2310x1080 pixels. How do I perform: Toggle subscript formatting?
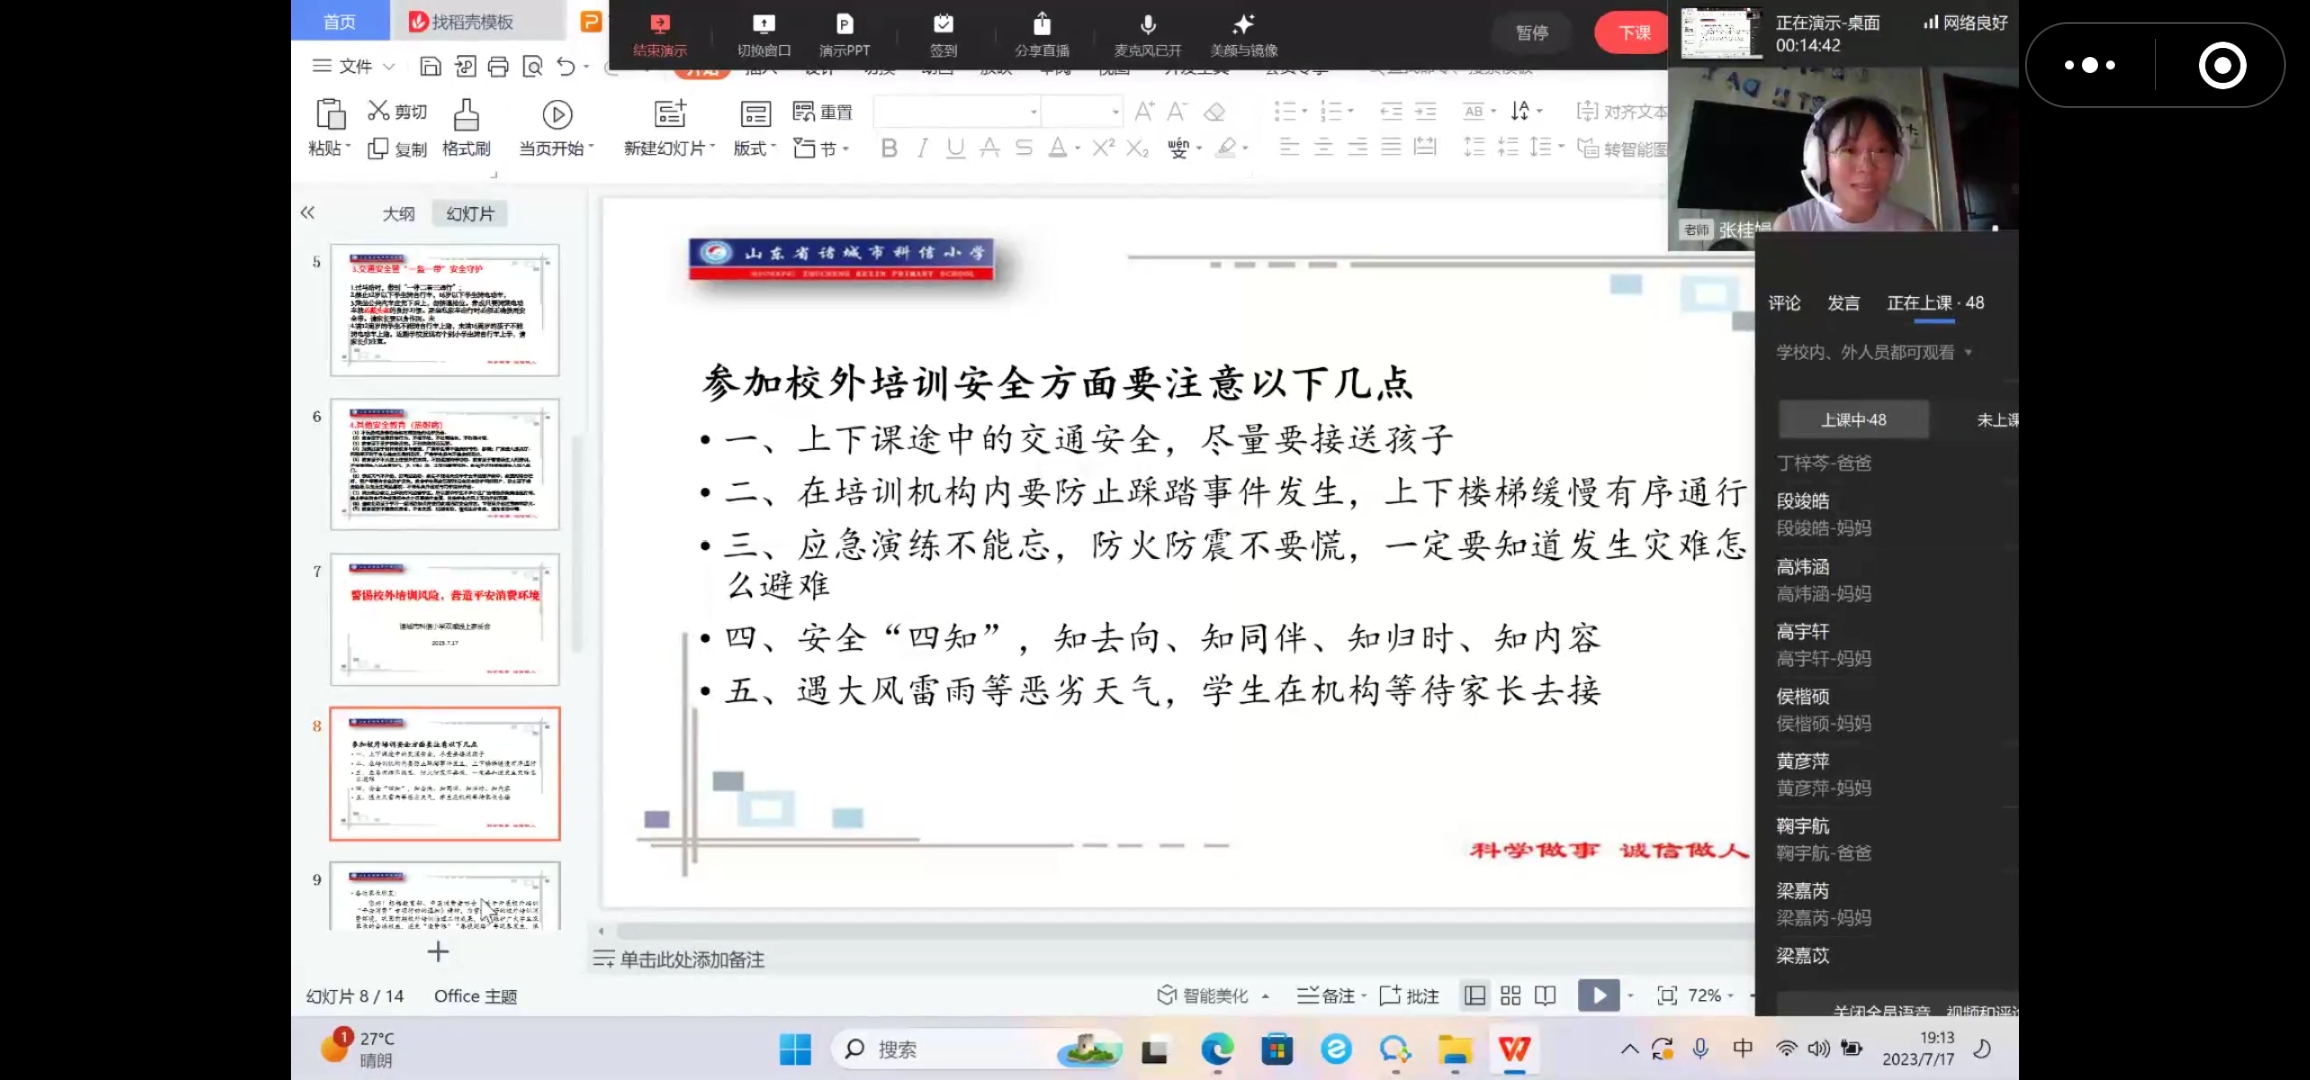1137,148
